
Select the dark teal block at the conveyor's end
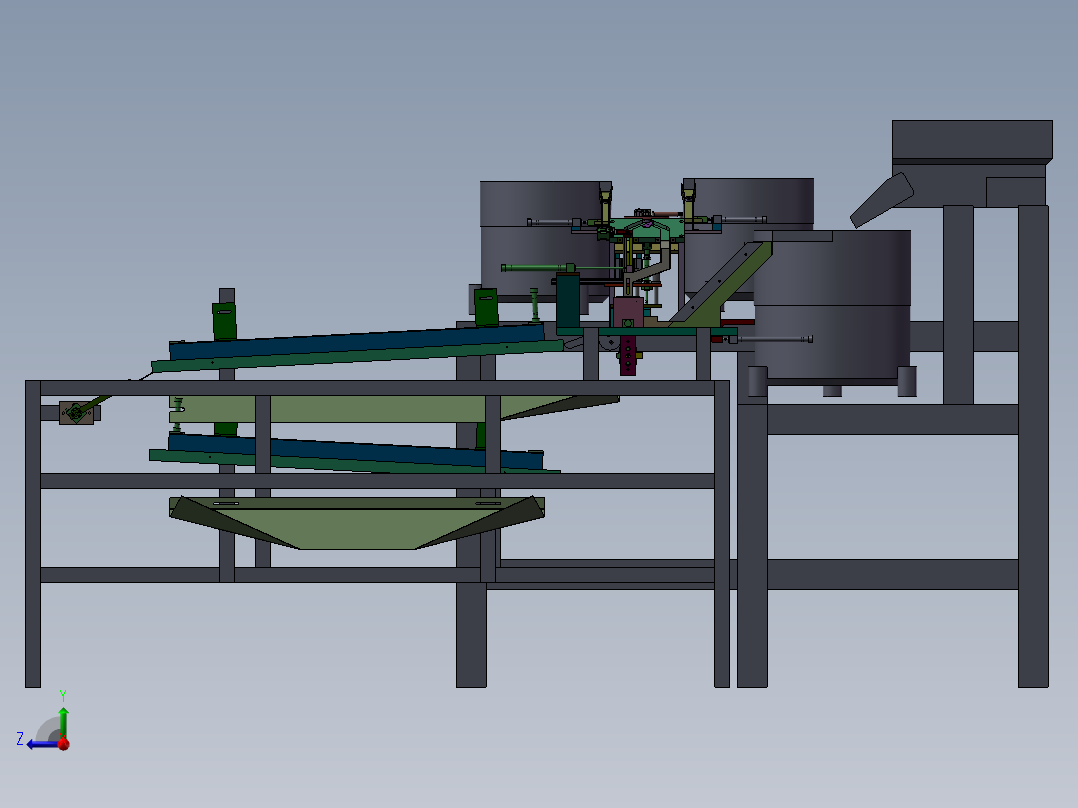point(568,301)
